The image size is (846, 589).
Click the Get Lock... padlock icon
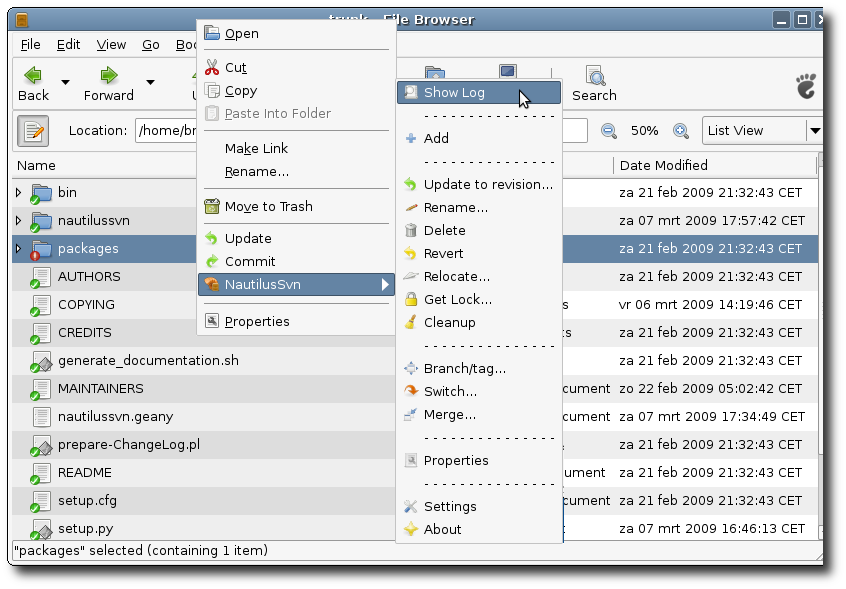(x=411, y=299)
